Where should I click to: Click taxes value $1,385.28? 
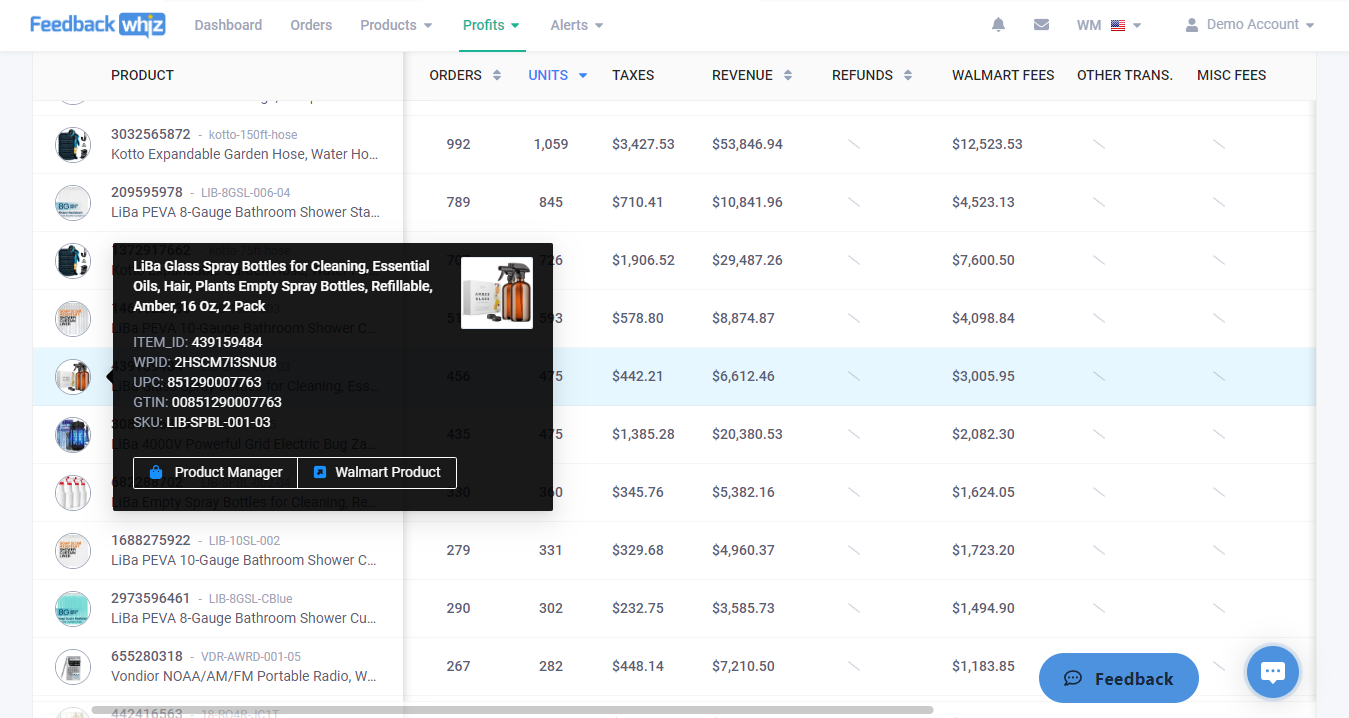[643, 434]
